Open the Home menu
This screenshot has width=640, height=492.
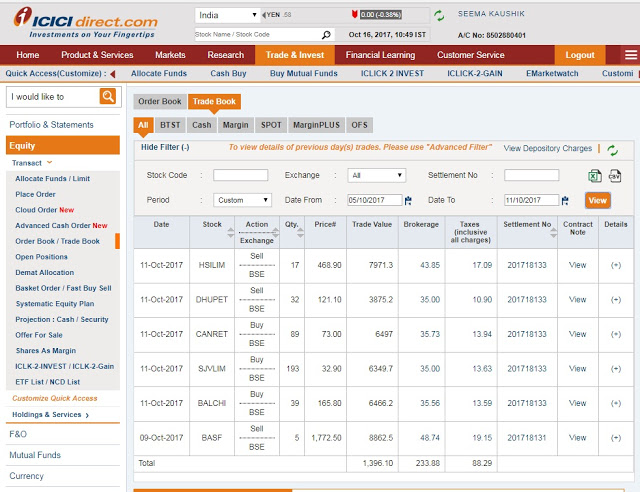[27, 55]
